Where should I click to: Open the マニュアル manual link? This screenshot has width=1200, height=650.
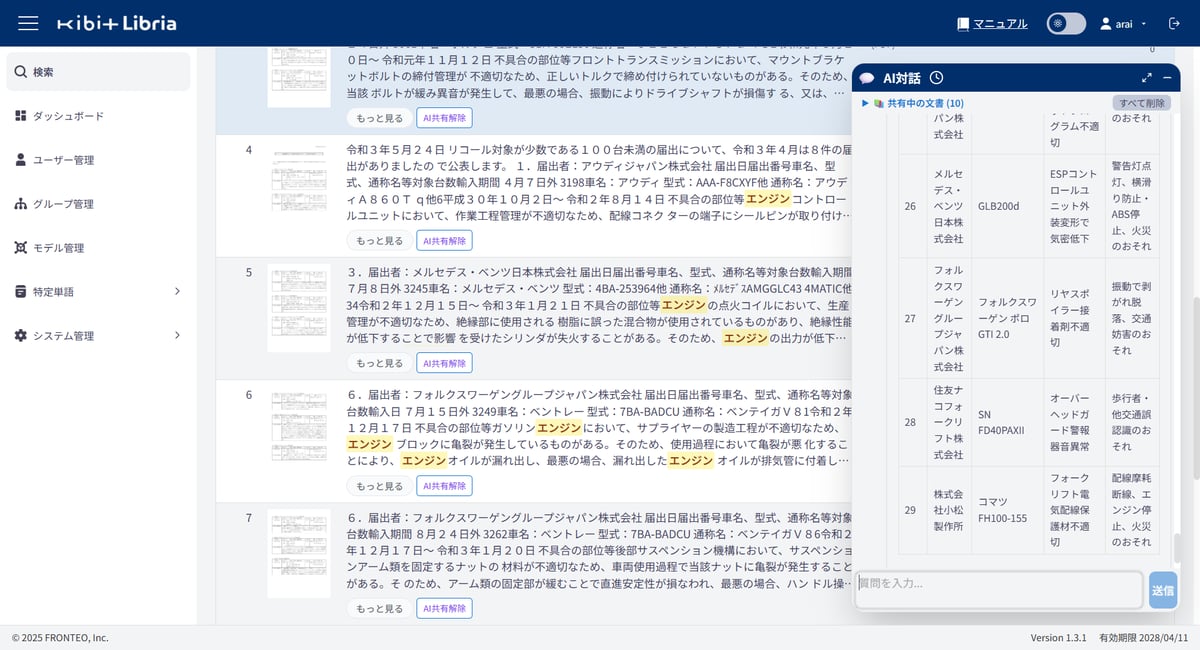(x=992, y=23)
